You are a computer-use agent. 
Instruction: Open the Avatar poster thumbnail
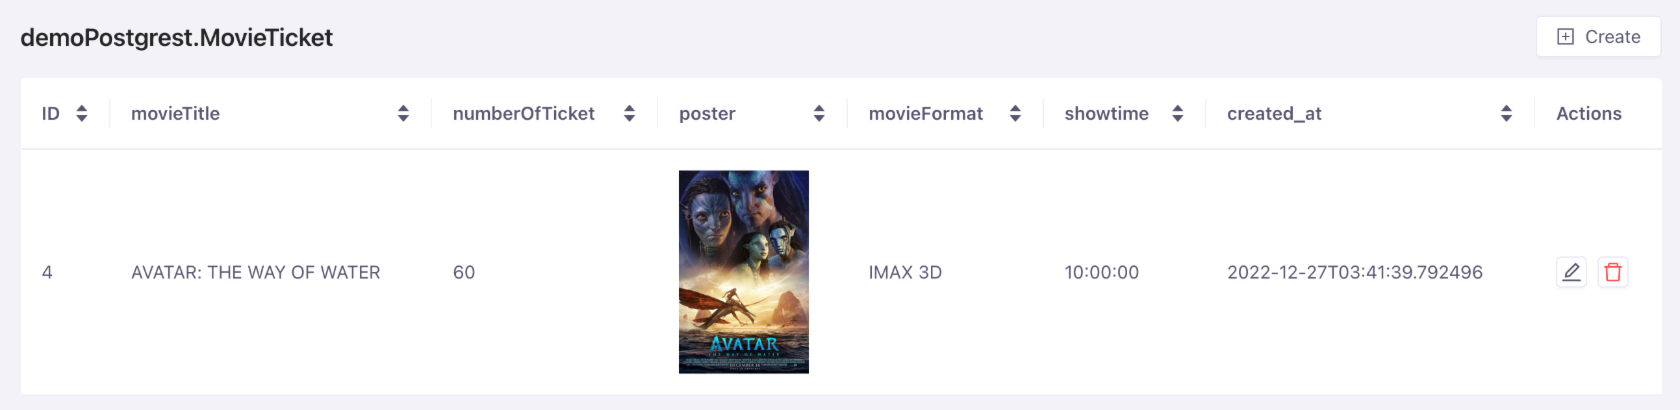tap(743, 272)
